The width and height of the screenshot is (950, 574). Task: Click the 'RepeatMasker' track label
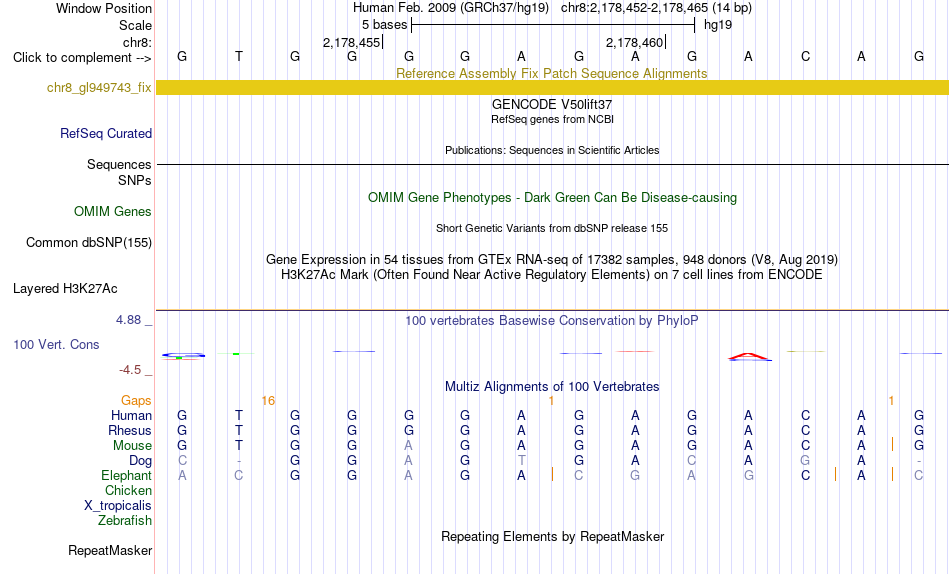pos(110,550)
